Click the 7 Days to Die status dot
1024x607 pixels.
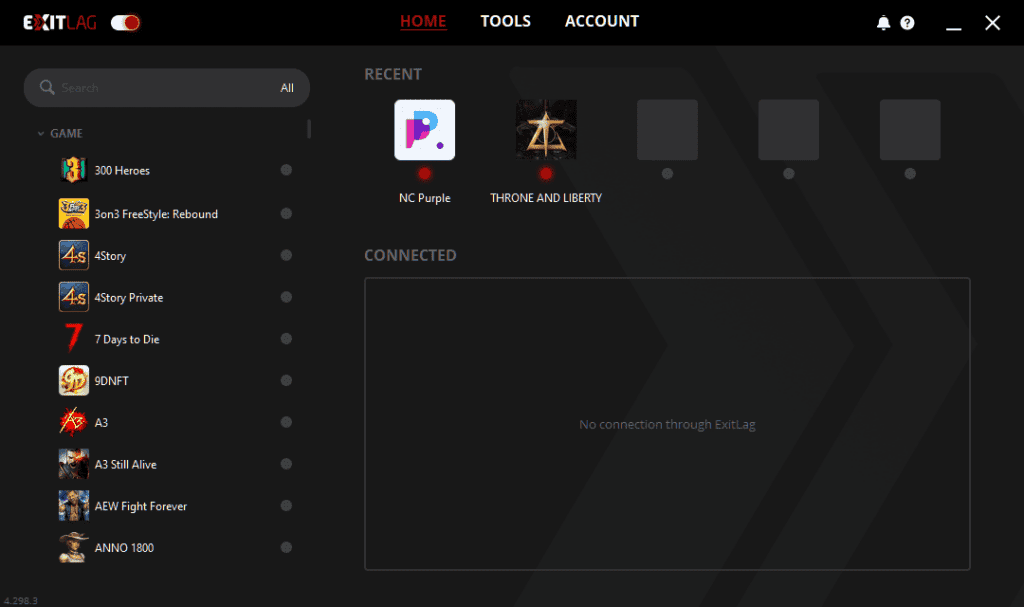click(286, 338)
